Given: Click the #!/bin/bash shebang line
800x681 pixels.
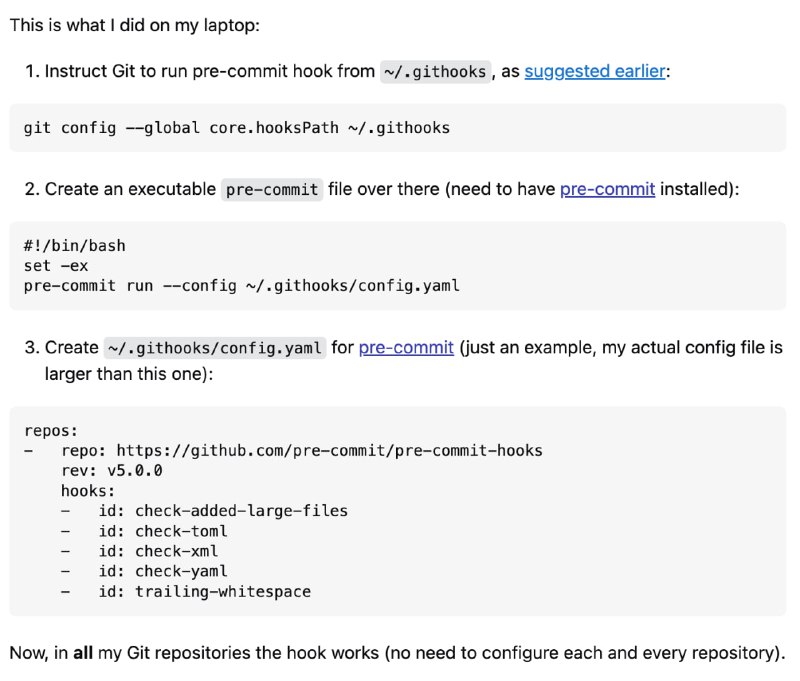Looking at the screenshot, I should point(74,245).
